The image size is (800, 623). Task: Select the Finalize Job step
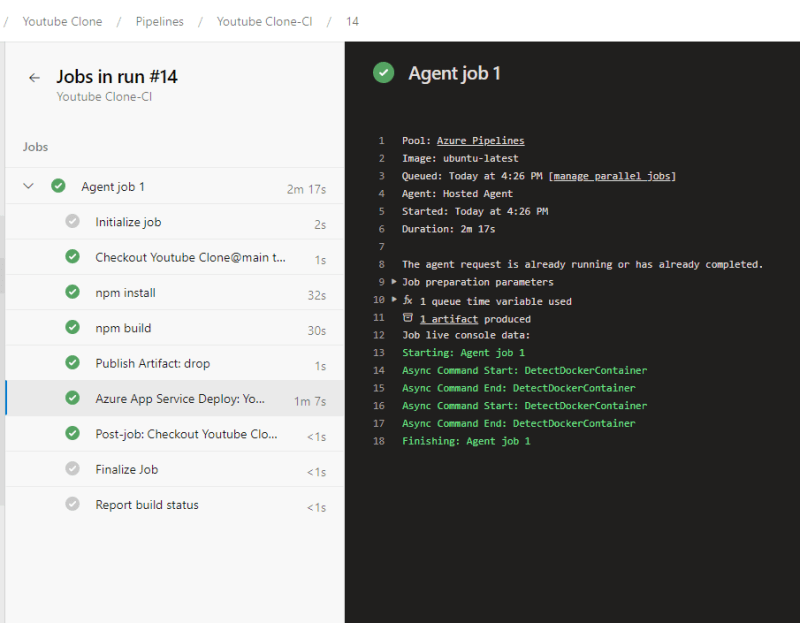click(175, 469)
